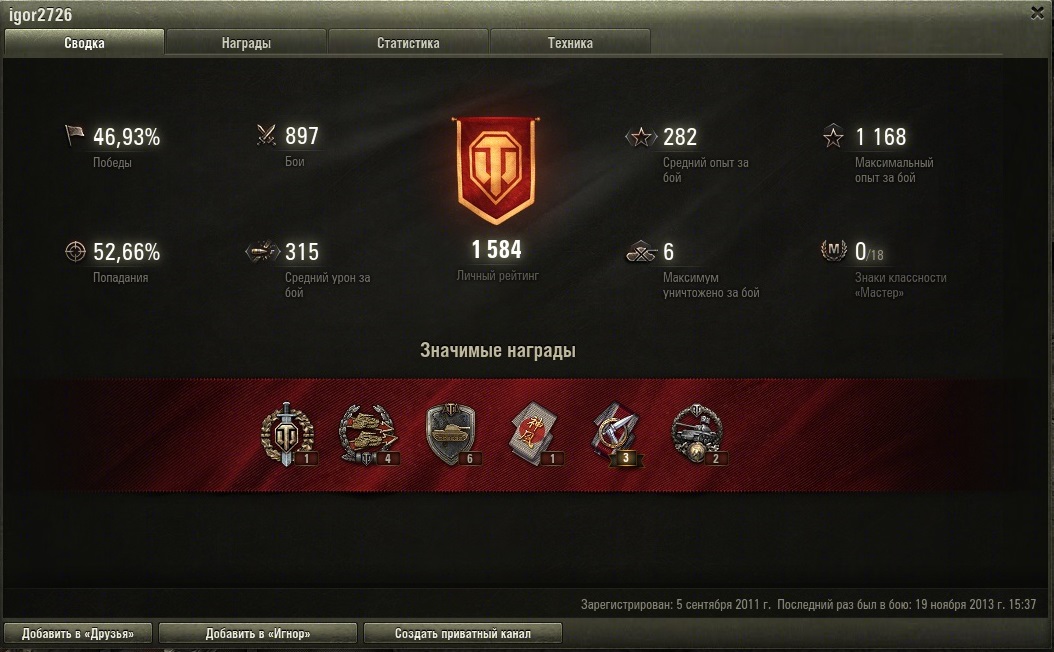Switch to the Награды tab
The width and height of the screenshot is (1054, 652).
pyautogui.click(x=246, y=42)
